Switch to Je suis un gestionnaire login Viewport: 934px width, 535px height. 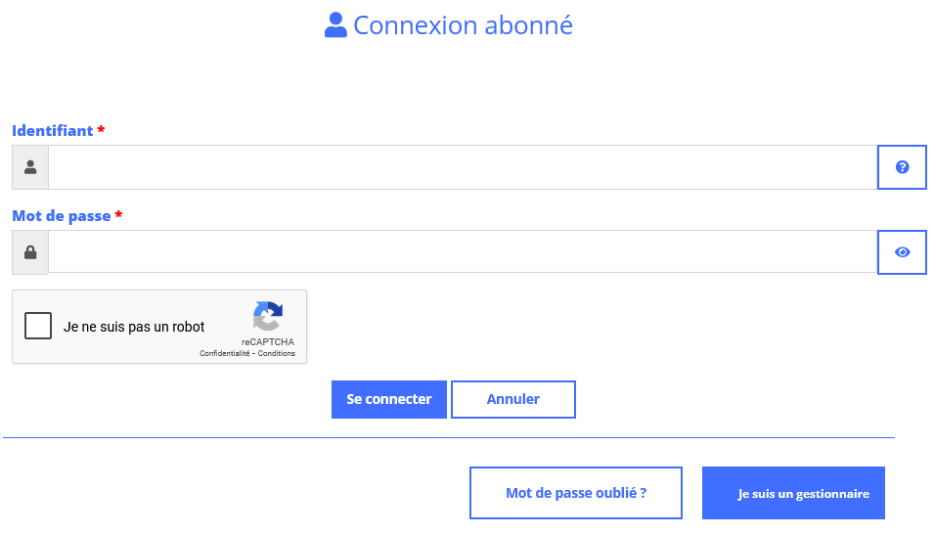coord(793,493)
